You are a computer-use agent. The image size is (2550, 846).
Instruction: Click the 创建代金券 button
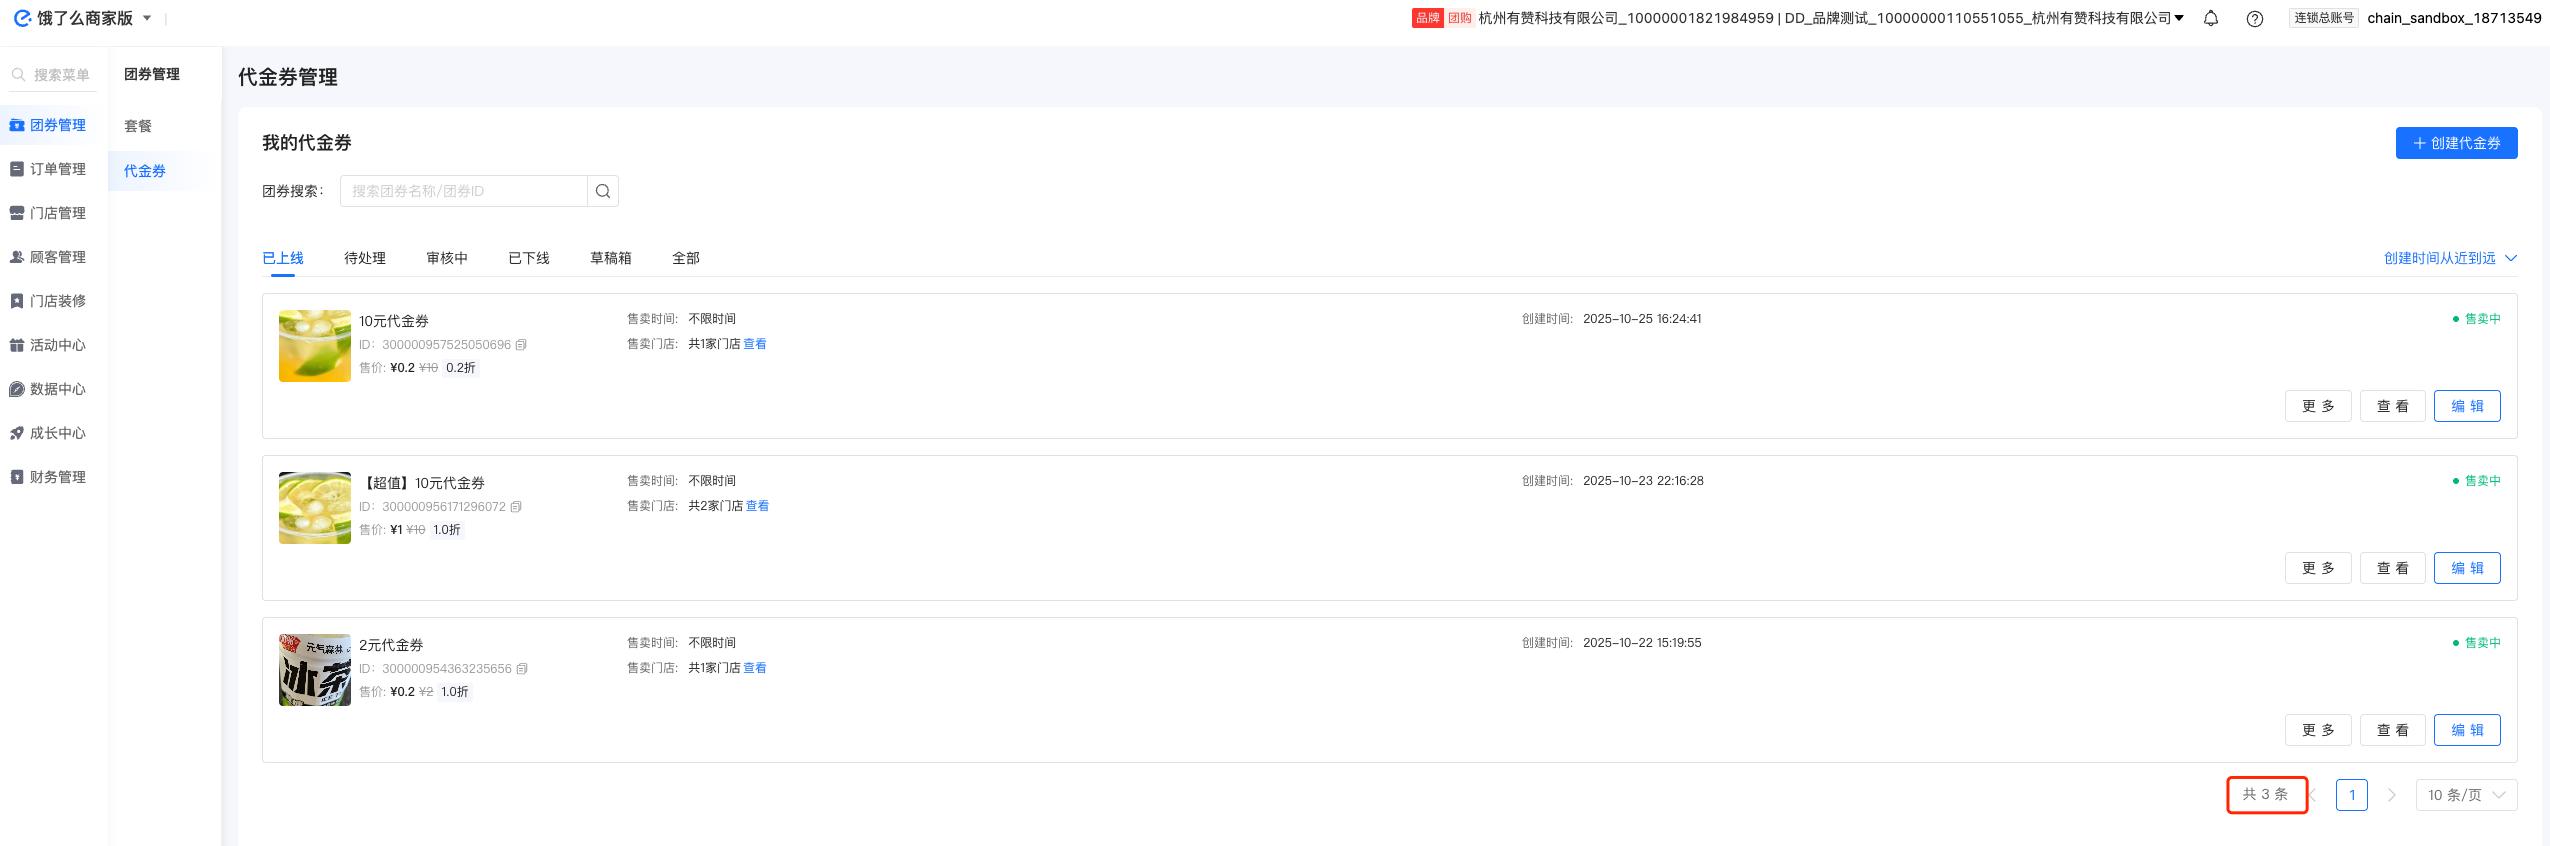[2456, 143]
